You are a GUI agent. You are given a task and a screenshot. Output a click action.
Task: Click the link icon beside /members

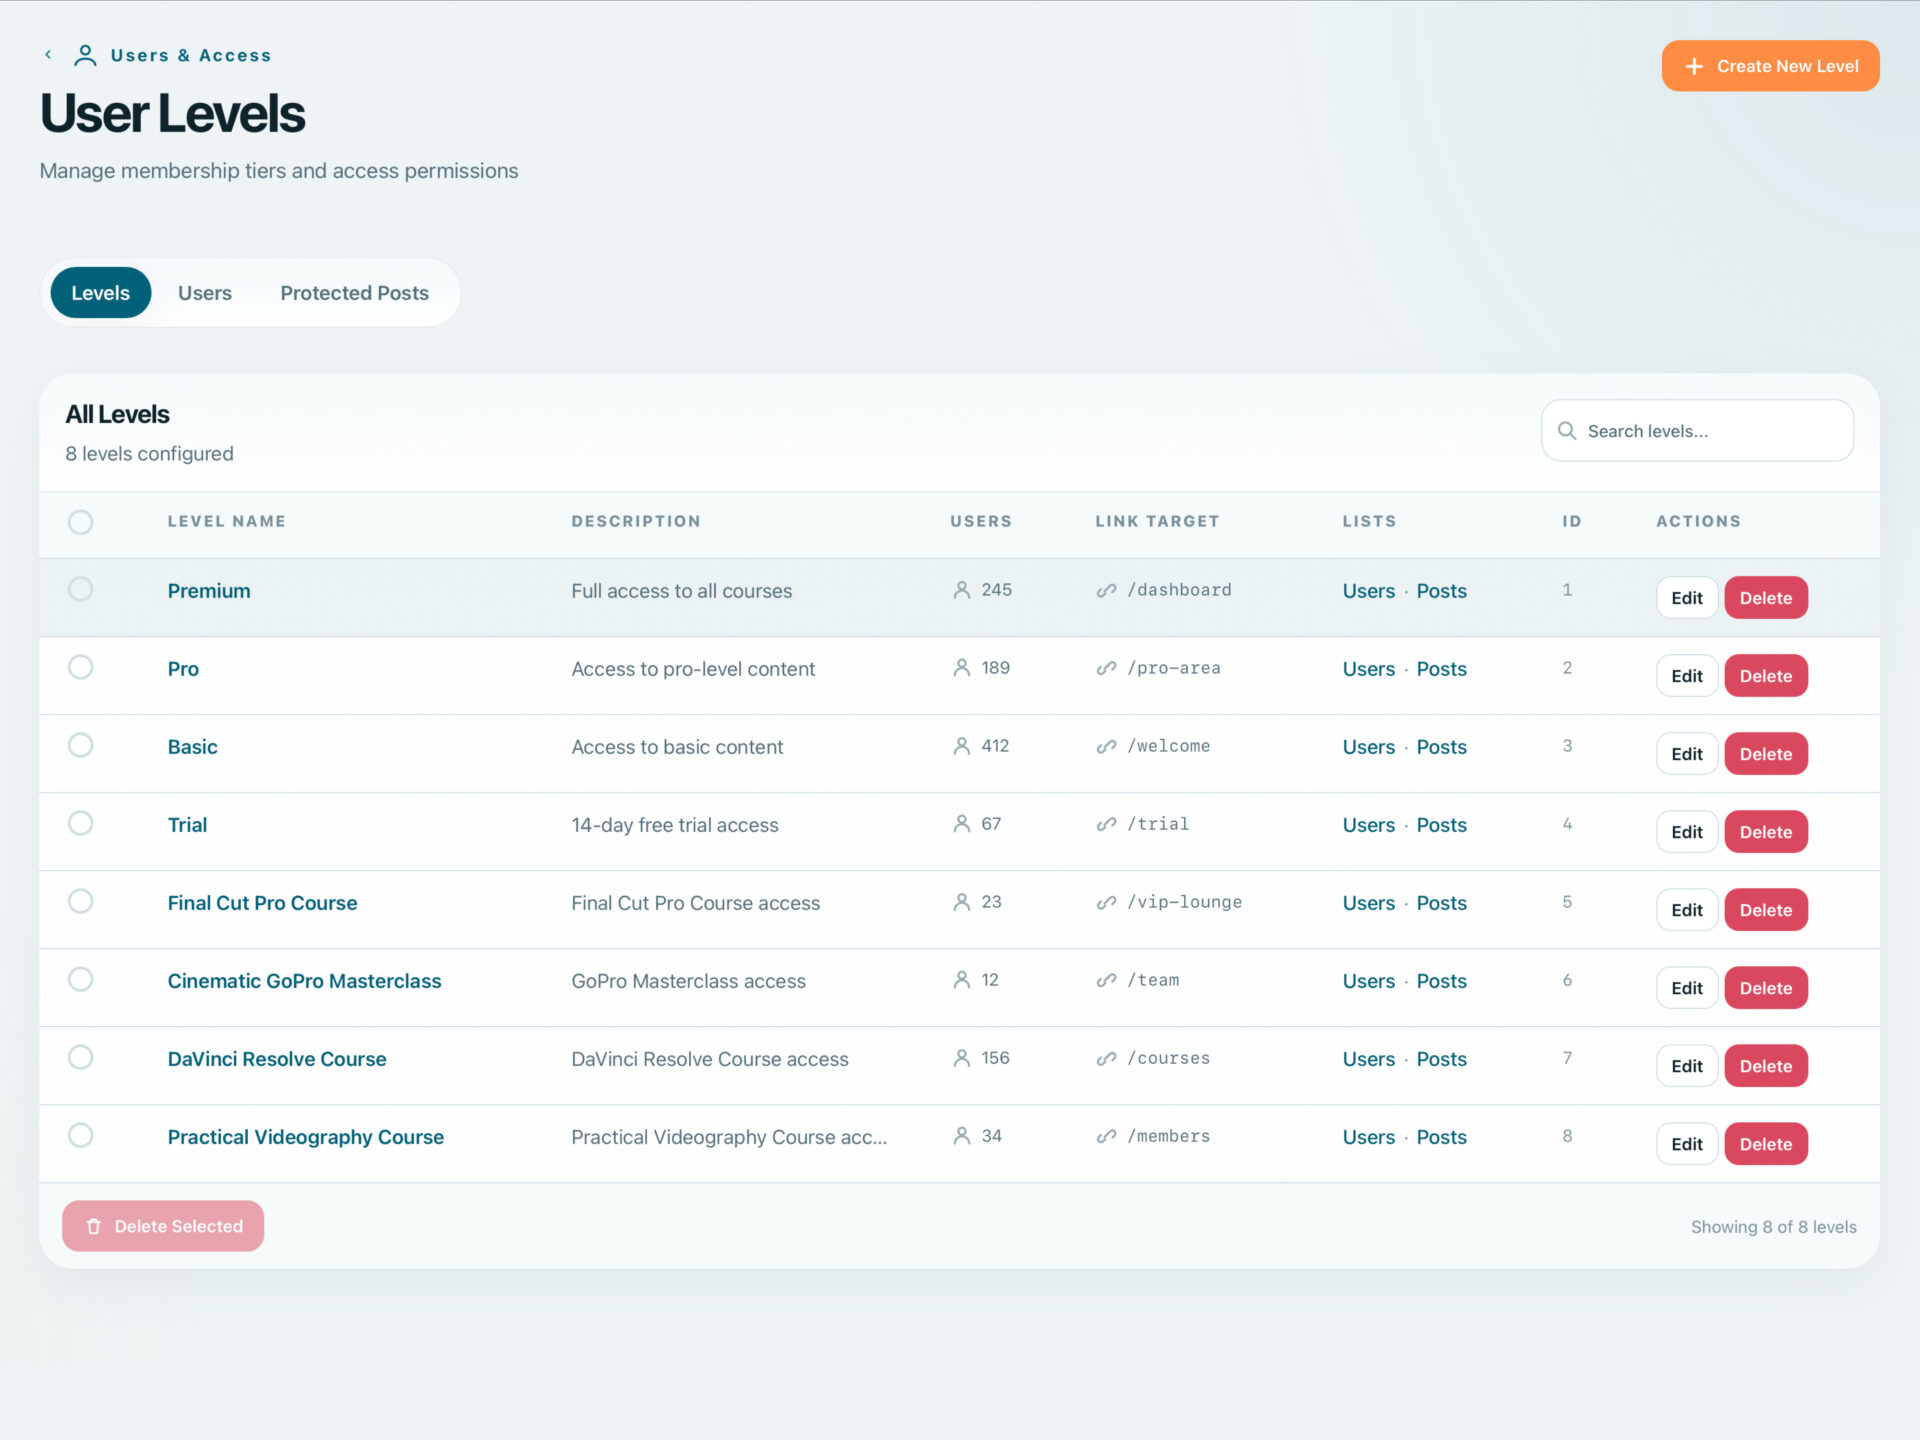coord(1106,1136)
